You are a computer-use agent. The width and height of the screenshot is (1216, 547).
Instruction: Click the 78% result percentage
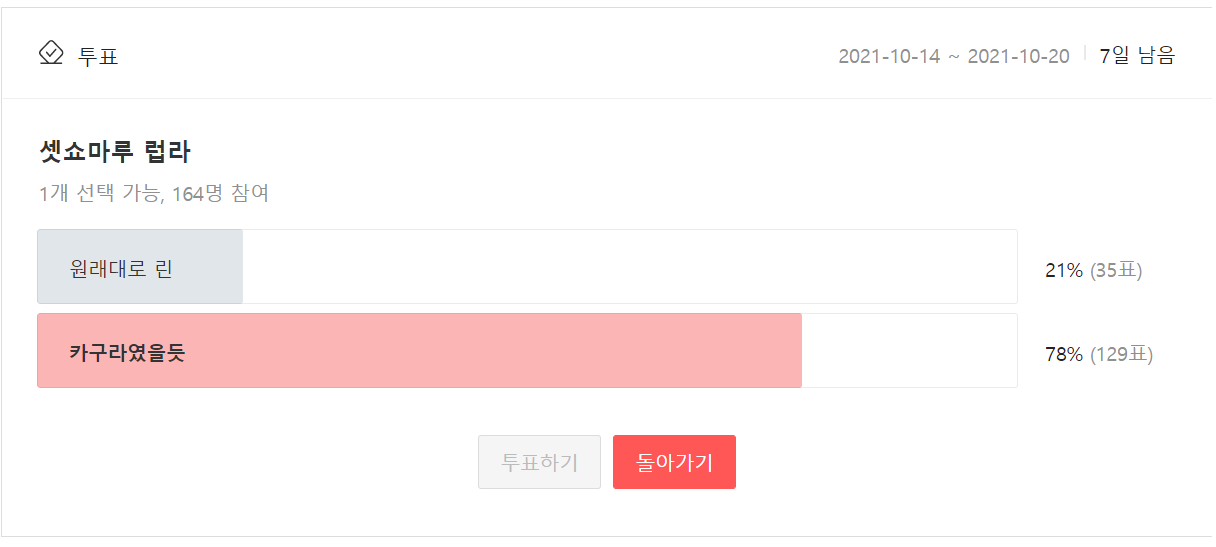(x=1064, y=354)
